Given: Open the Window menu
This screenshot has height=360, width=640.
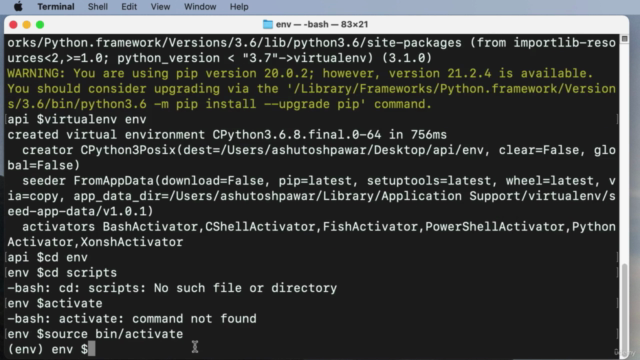Looking at the screenshot, I should (x=200, y=7).
